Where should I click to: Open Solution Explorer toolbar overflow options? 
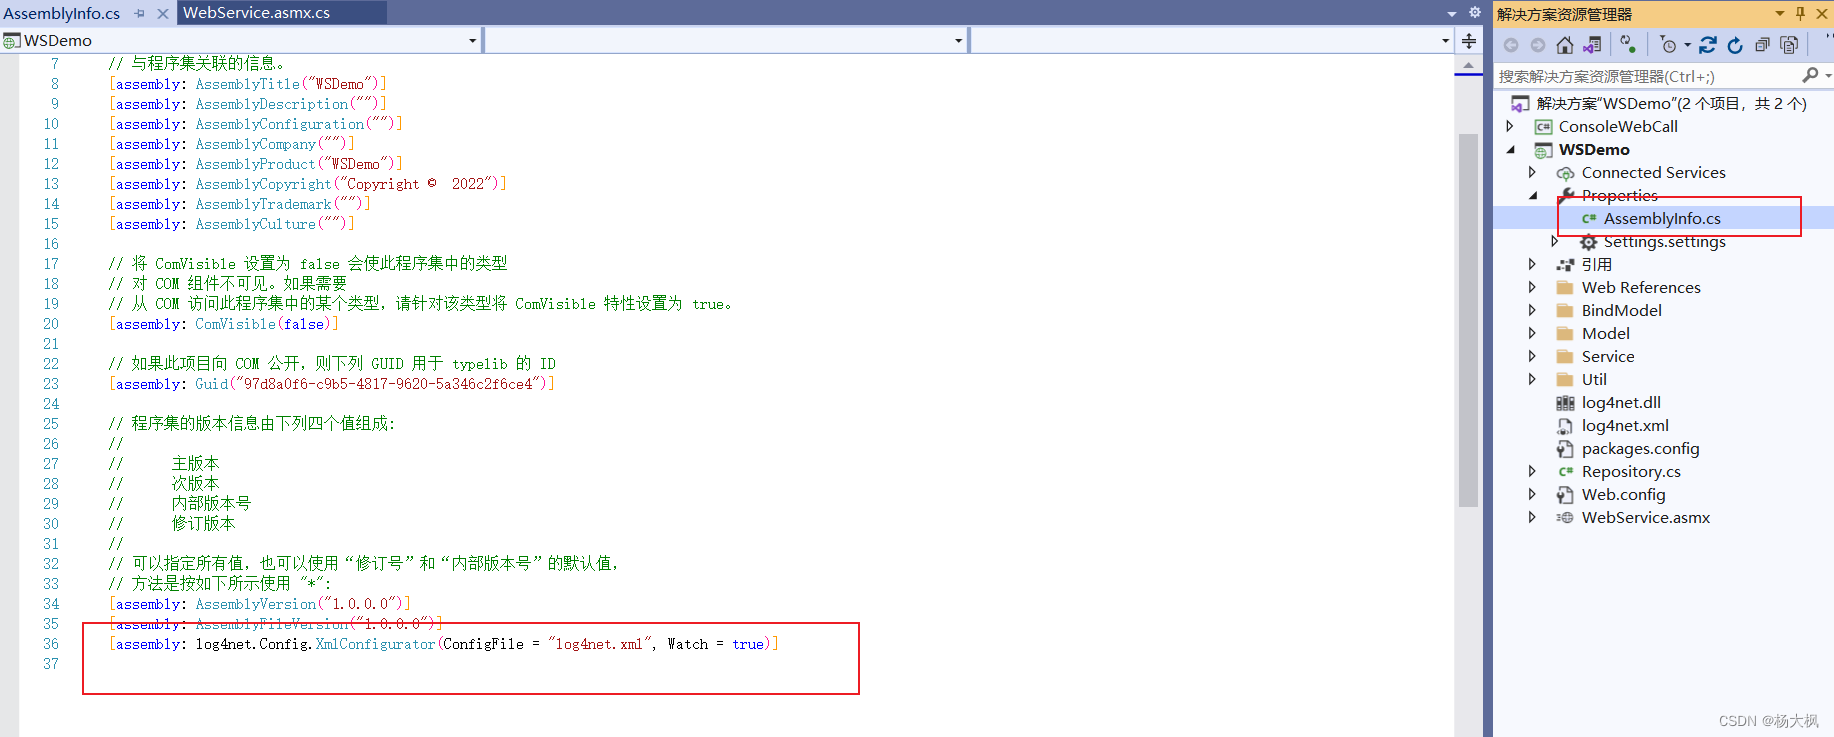pos(1828,38)
